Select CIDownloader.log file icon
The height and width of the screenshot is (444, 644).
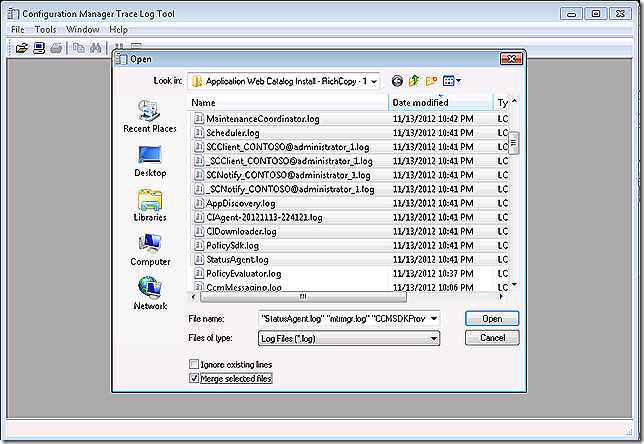pyautogui.click(x=199, y=231)
